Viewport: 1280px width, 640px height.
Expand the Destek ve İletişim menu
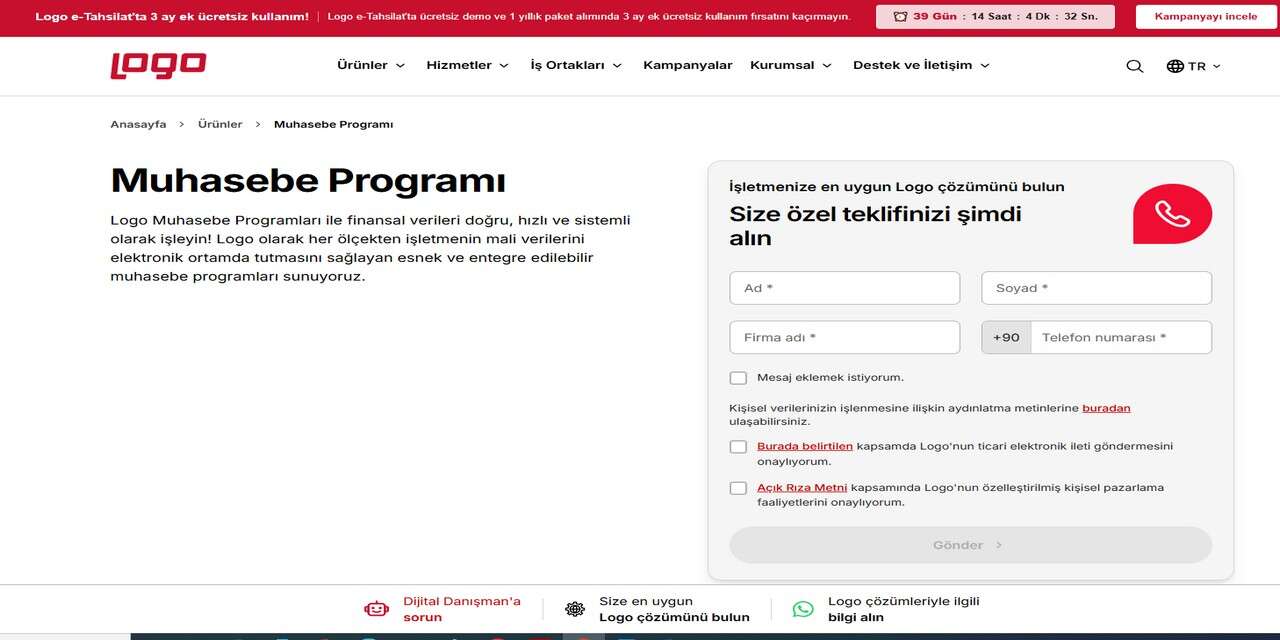click(921, 65)
